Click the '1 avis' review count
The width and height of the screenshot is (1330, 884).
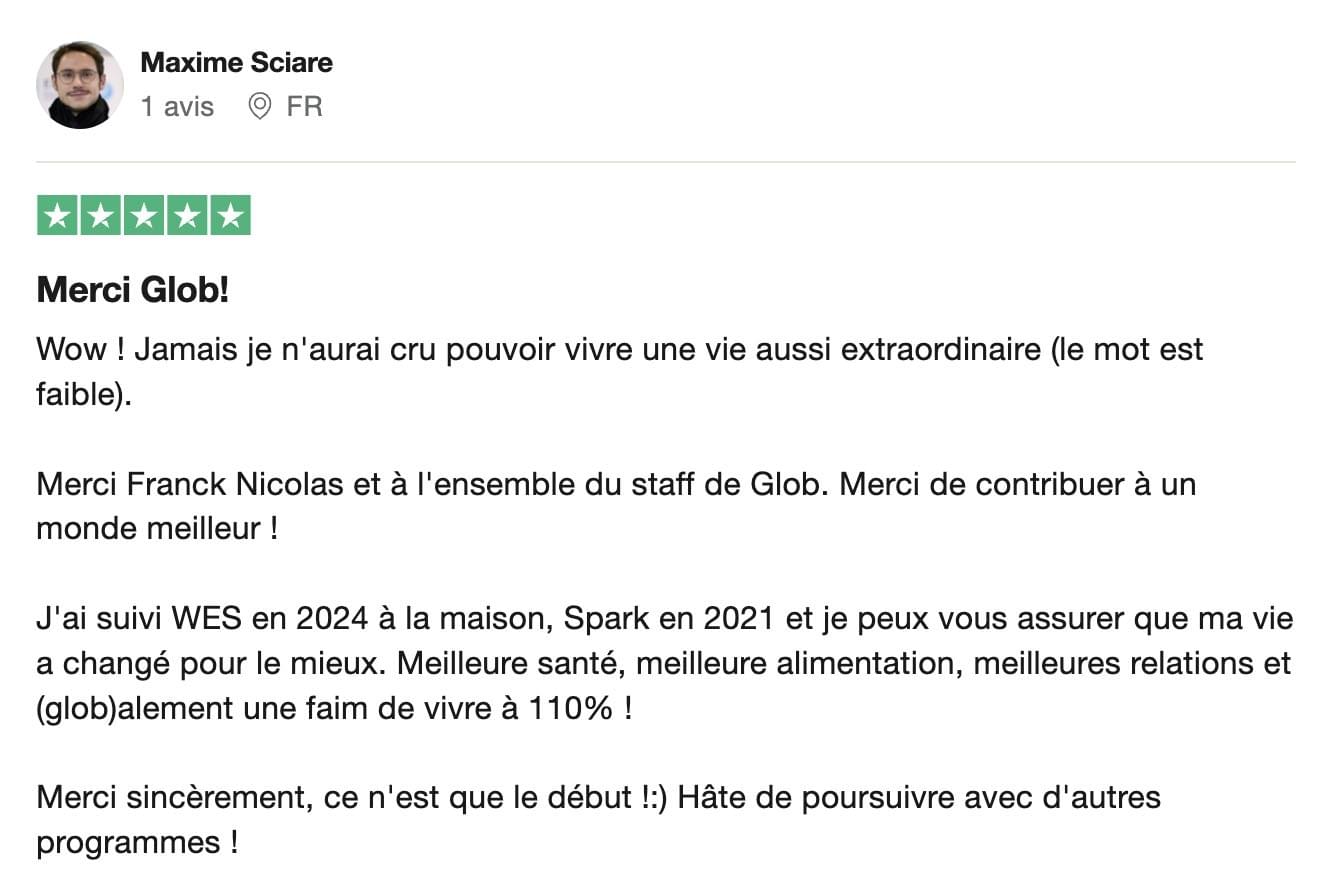click(177, 106)
